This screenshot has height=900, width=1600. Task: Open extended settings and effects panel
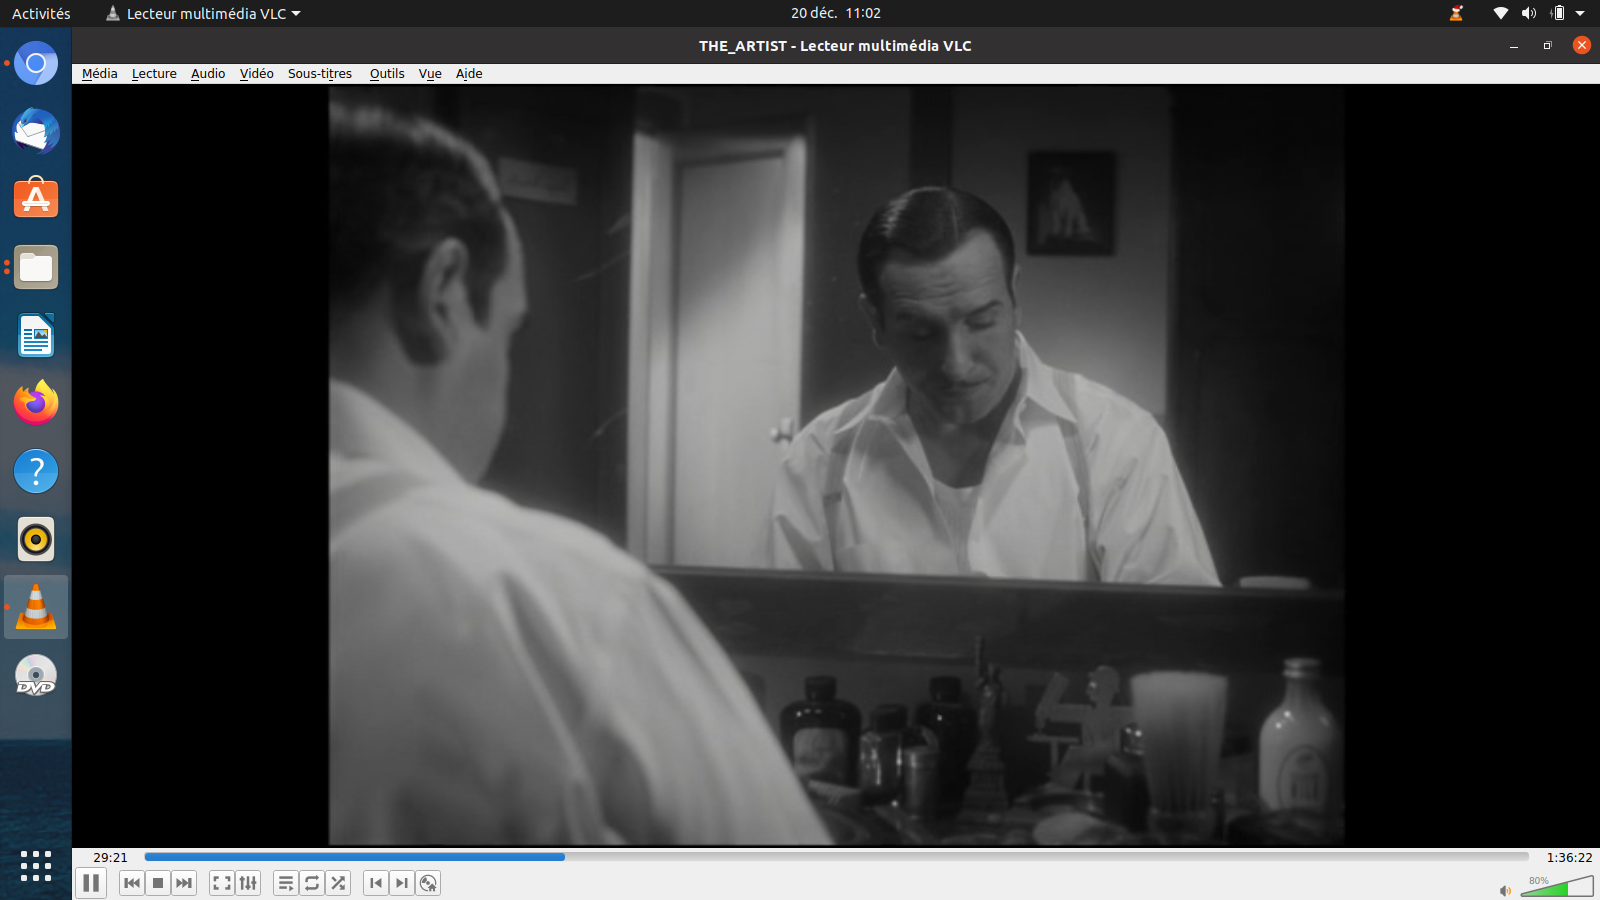point(248,883)
